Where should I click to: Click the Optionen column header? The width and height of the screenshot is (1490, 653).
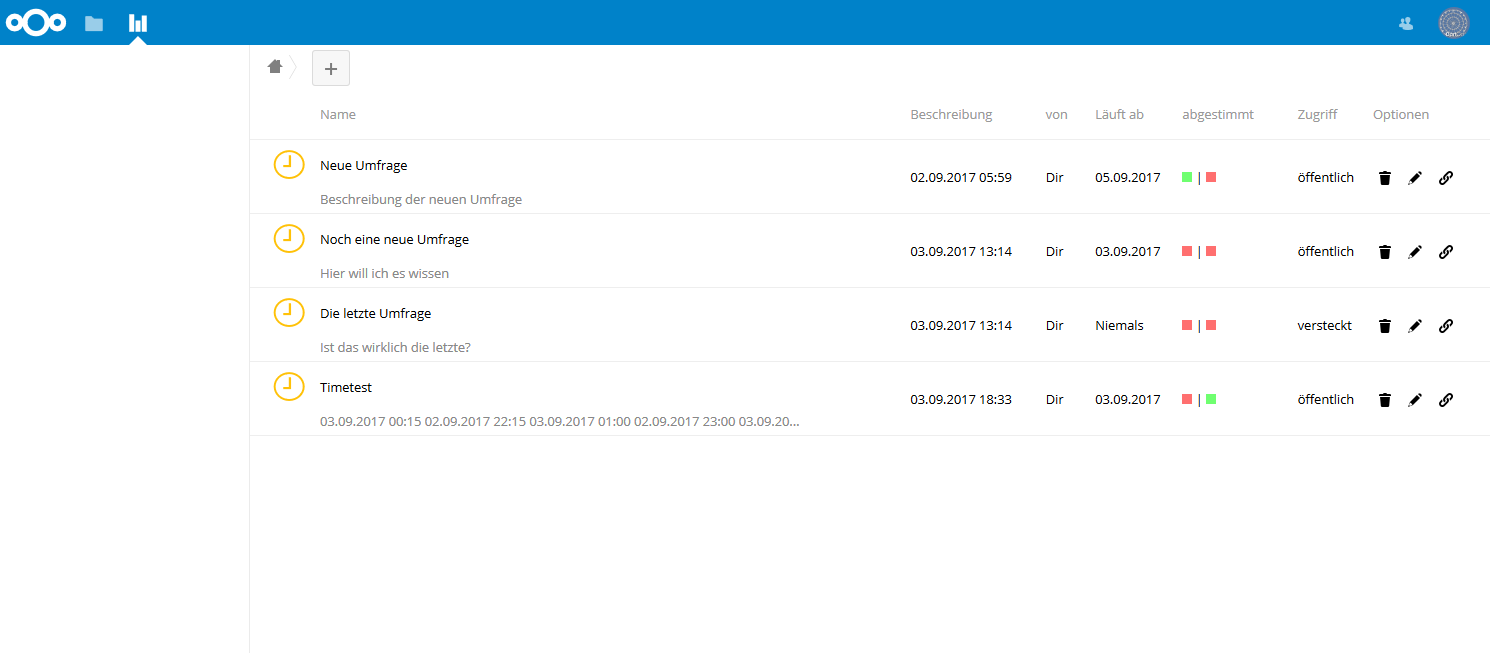click(1401, 115)
